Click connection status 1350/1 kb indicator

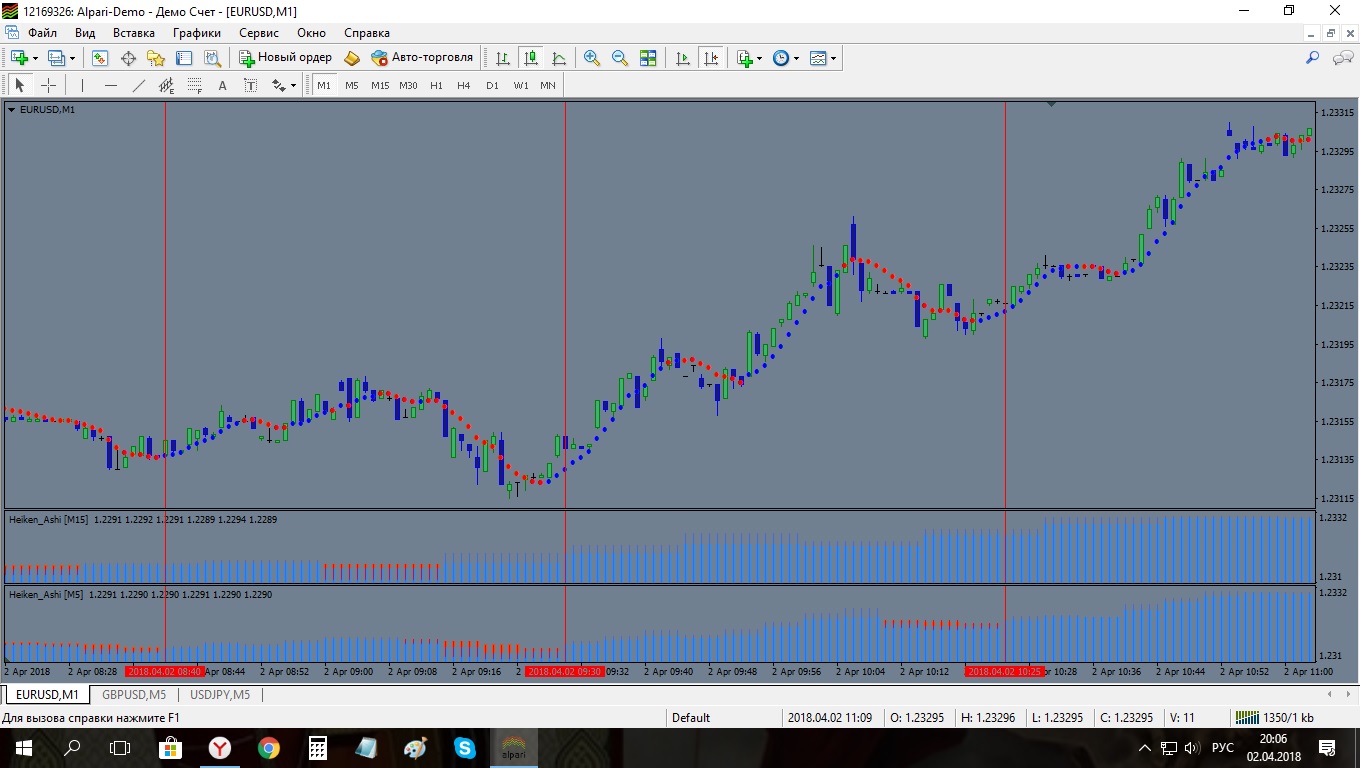pyautogui.click(x=1276, y=717)
